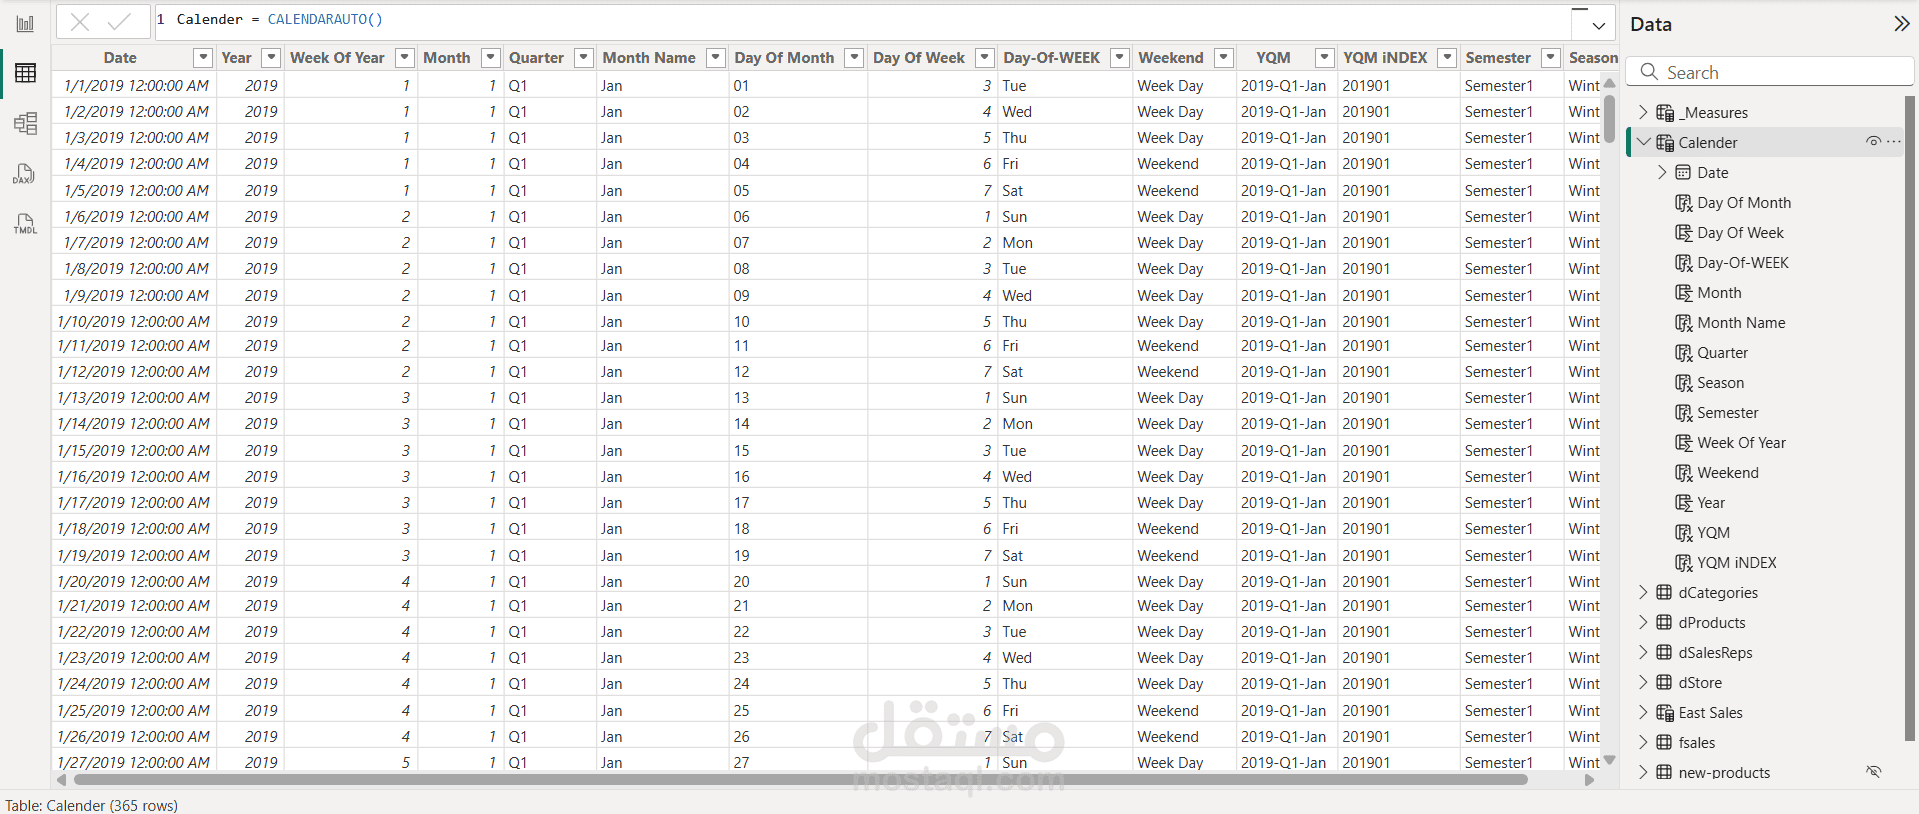Select the dProducts table in Data pane

pyautogui.click(x=1711, y=623)
